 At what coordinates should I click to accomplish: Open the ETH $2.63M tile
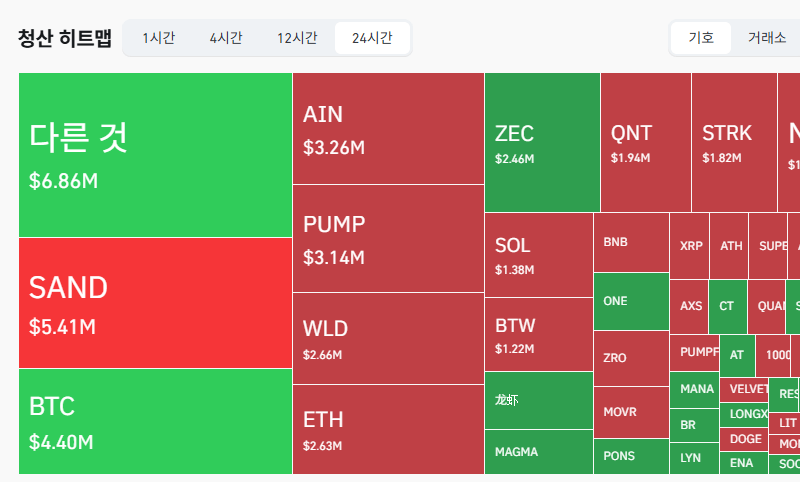click(388, 429)
